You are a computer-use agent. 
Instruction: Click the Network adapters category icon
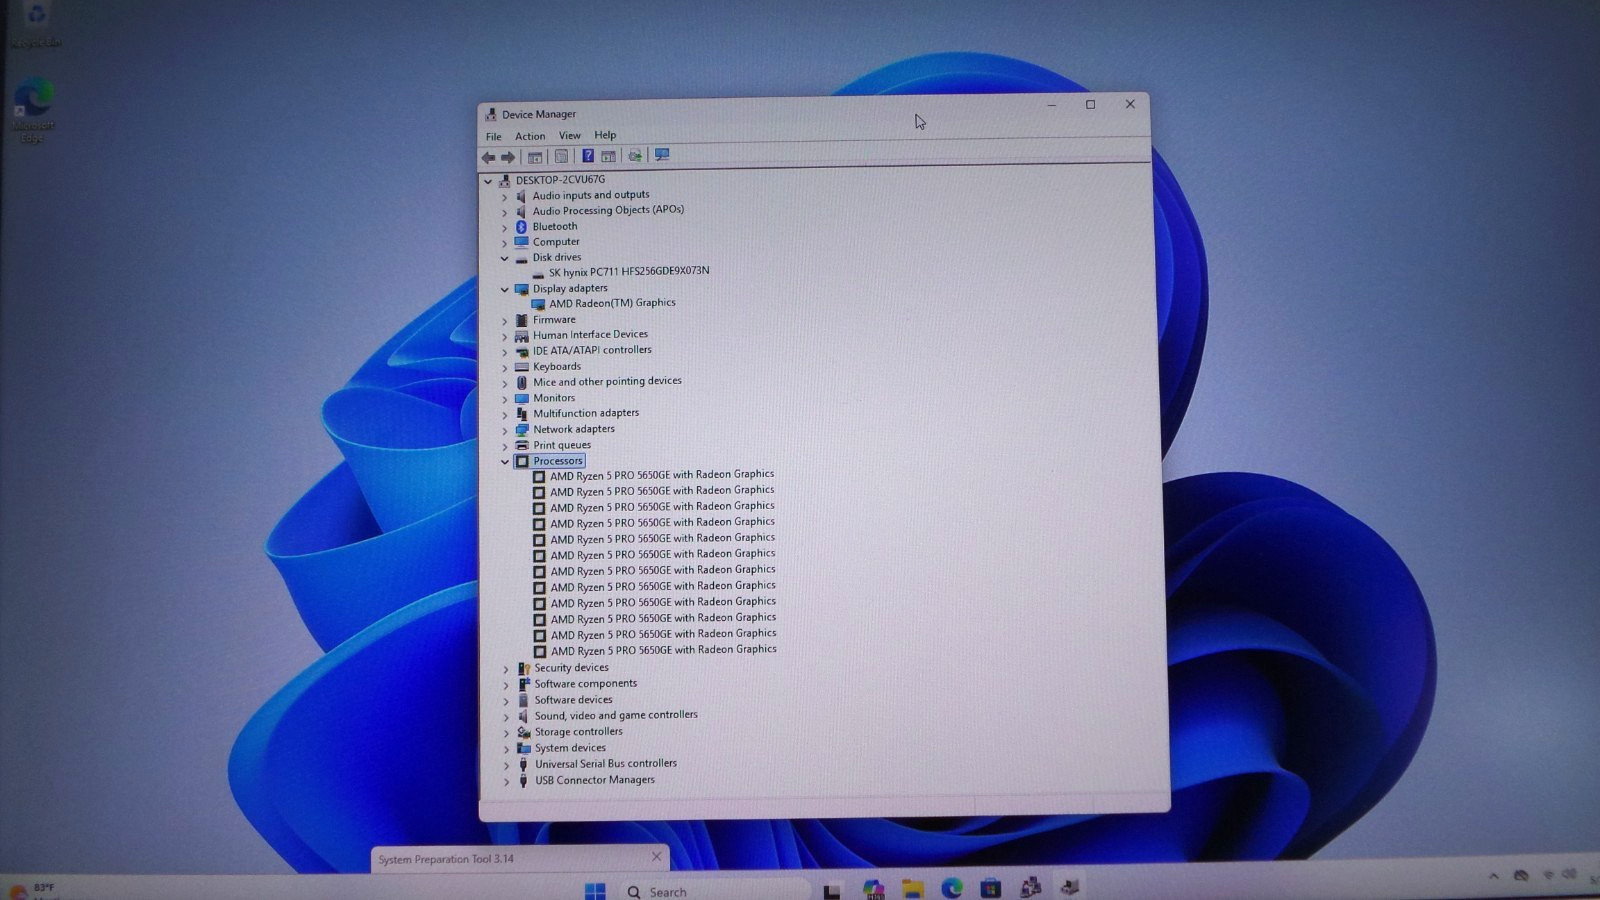tap(522, 430)
